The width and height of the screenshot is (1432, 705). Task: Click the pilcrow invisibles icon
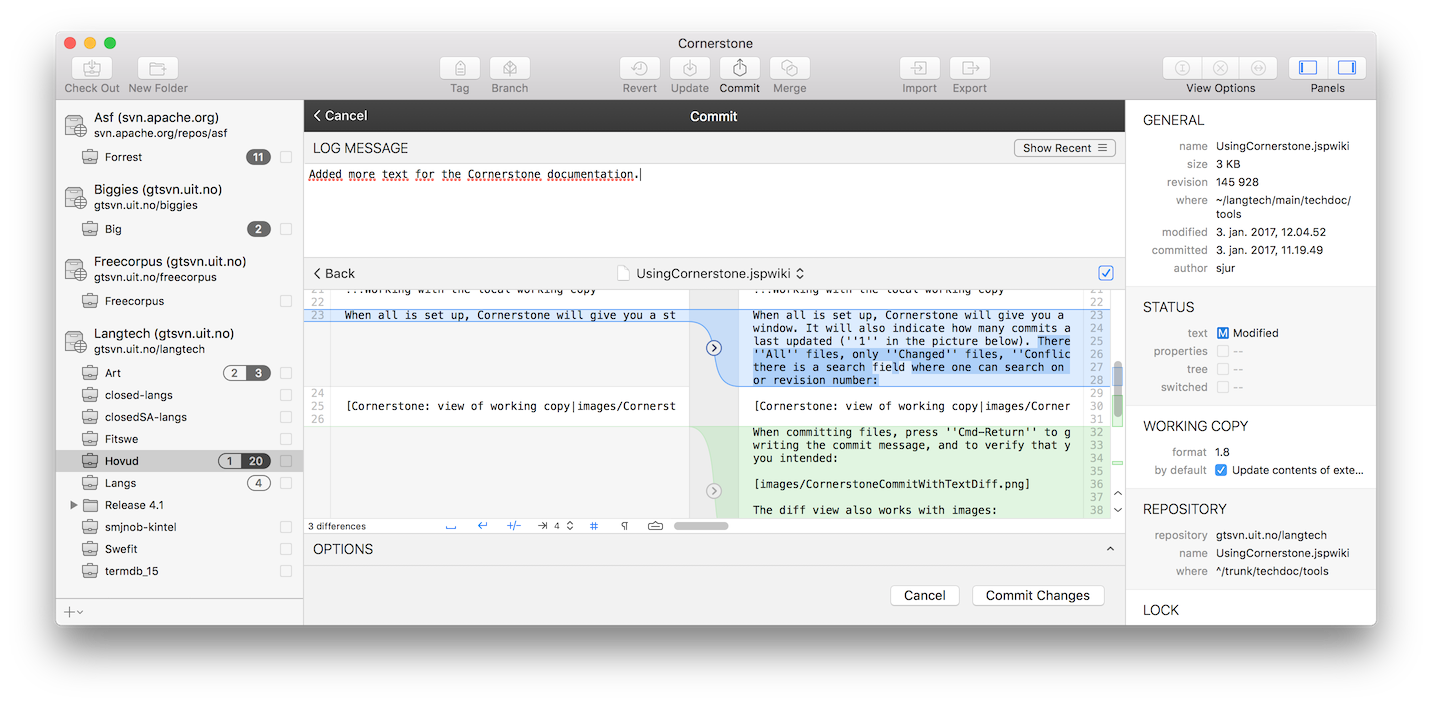(x=625, y=526)
